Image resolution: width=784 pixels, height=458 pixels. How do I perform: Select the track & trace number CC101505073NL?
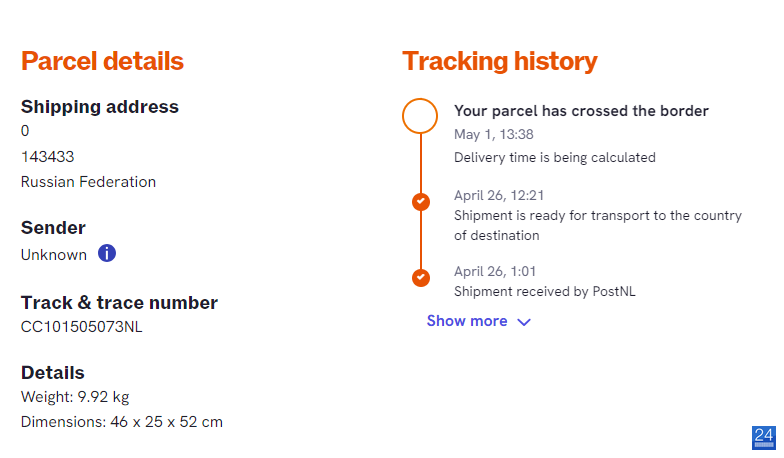coord(82,326)
